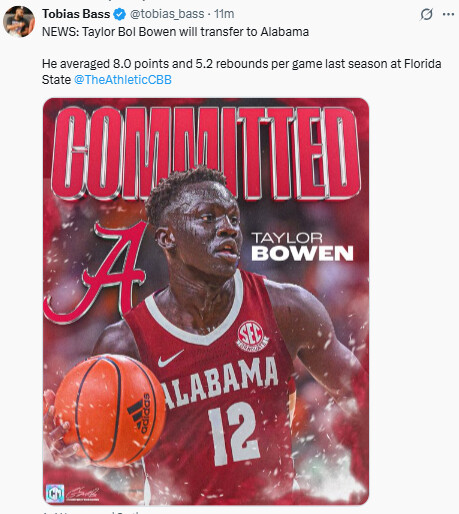Click the Alabama script A logo
Image resolution: width=459 pixels, height=514 pixels.
pyautogui.click(x=96, y=272)
